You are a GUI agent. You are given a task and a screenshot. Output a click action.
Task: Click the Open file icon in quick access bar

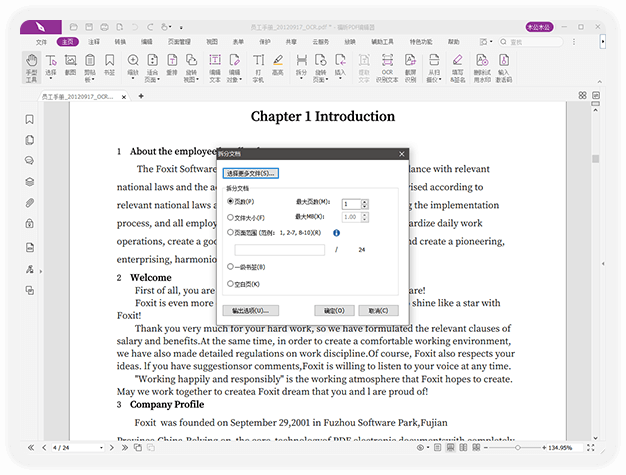pos(73,27)
